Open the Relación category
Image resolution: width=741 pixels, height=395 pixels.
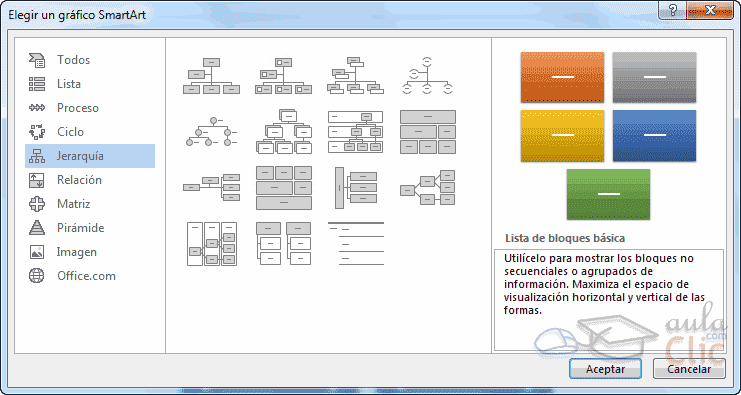[x=90, y=180]
